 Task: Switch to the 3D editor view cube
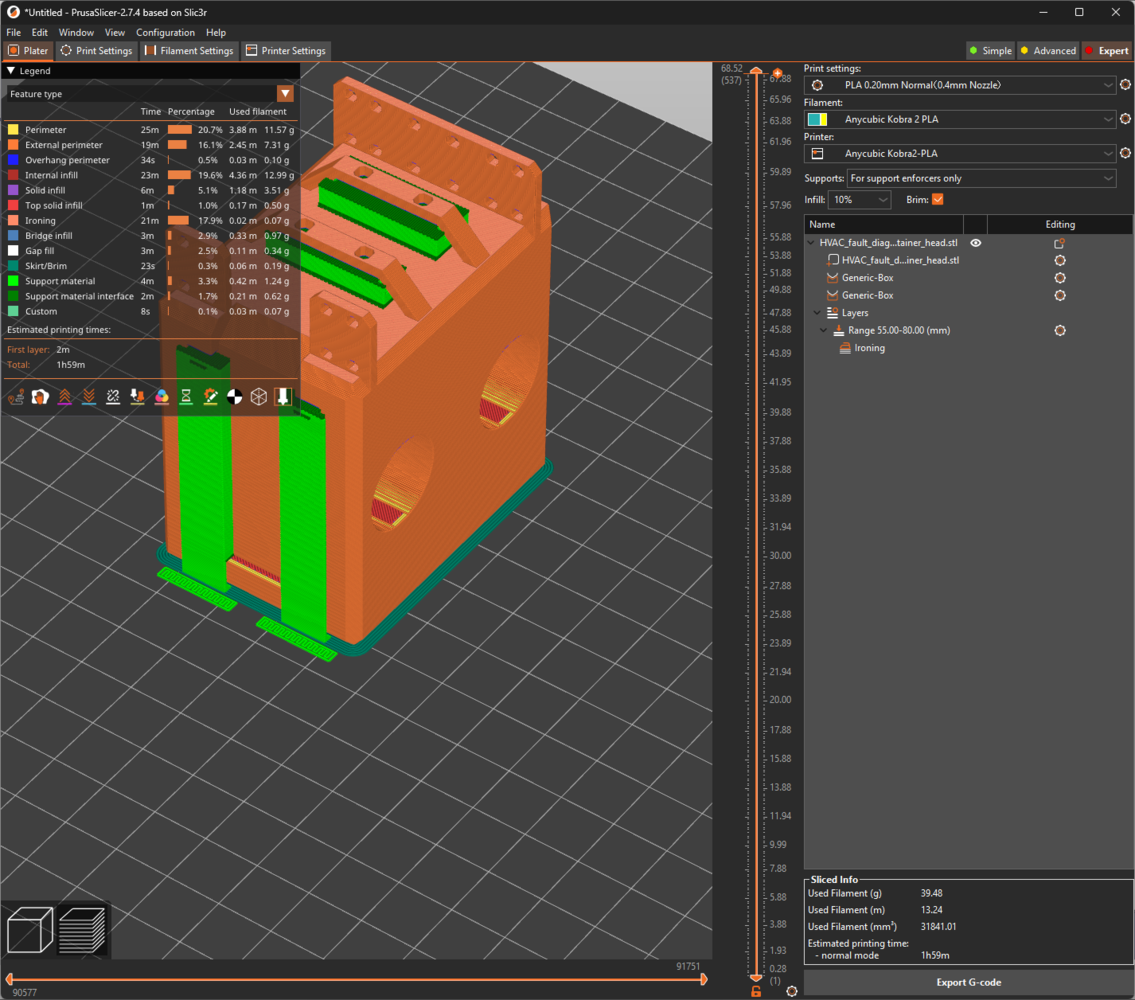coord(30,930)
